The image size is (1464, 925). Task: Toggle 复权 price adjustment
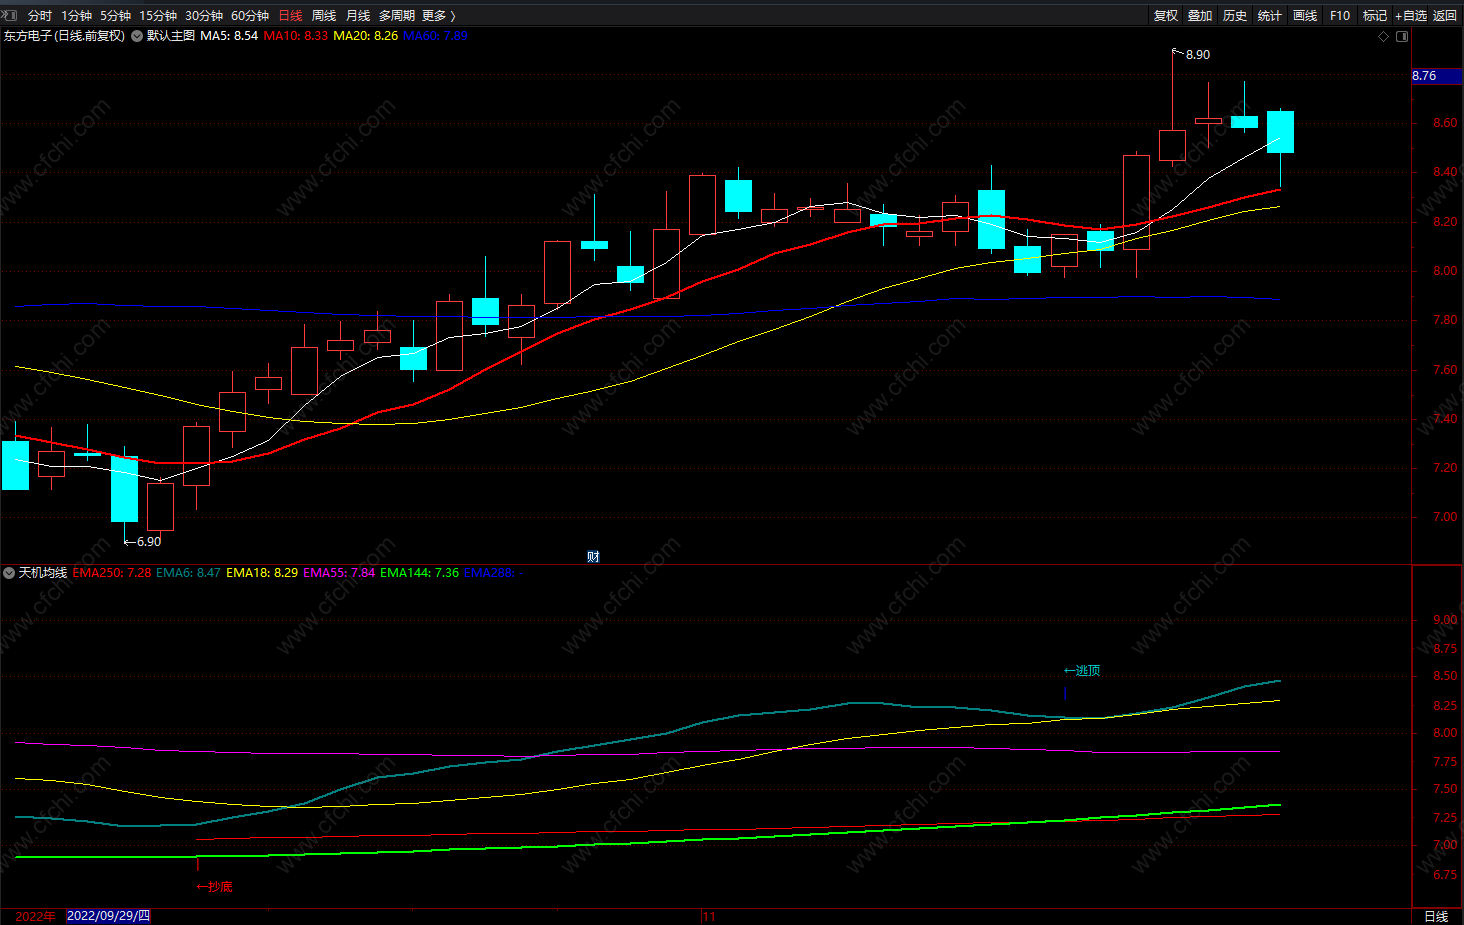point(1166,15)
